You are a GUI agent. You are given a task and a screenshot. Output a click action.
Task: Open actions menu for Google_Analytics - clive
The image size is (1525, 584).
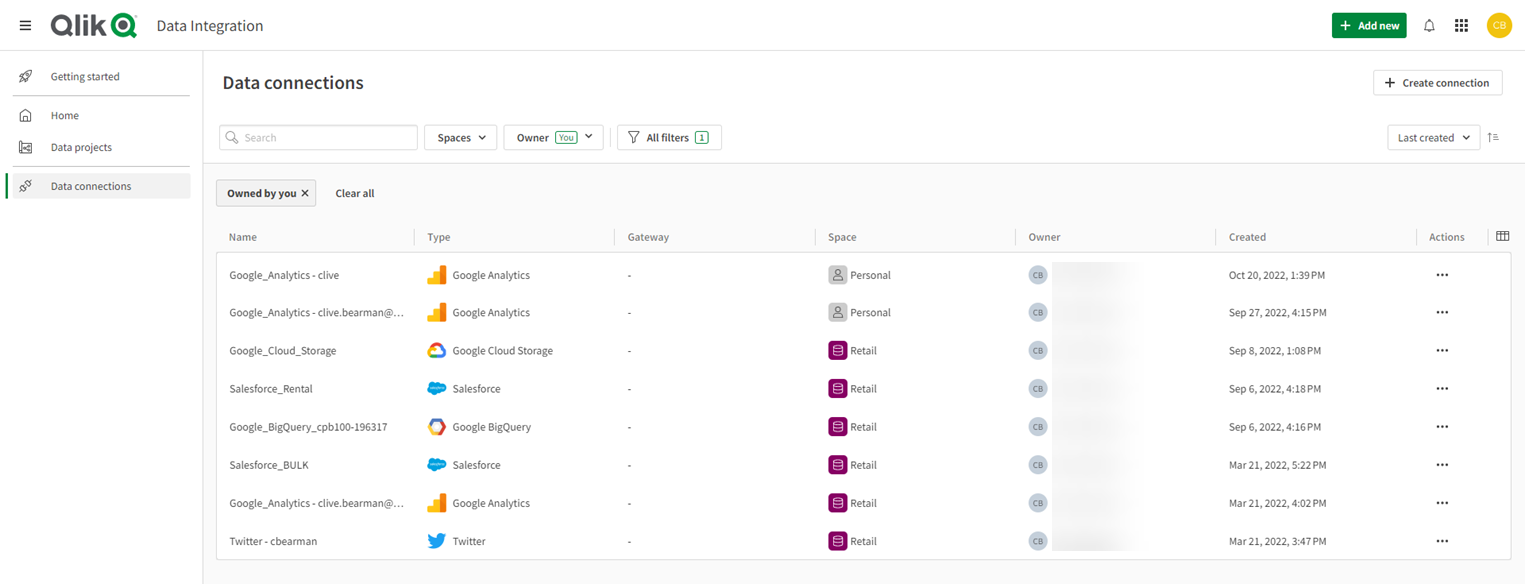tap(1441, 275)
